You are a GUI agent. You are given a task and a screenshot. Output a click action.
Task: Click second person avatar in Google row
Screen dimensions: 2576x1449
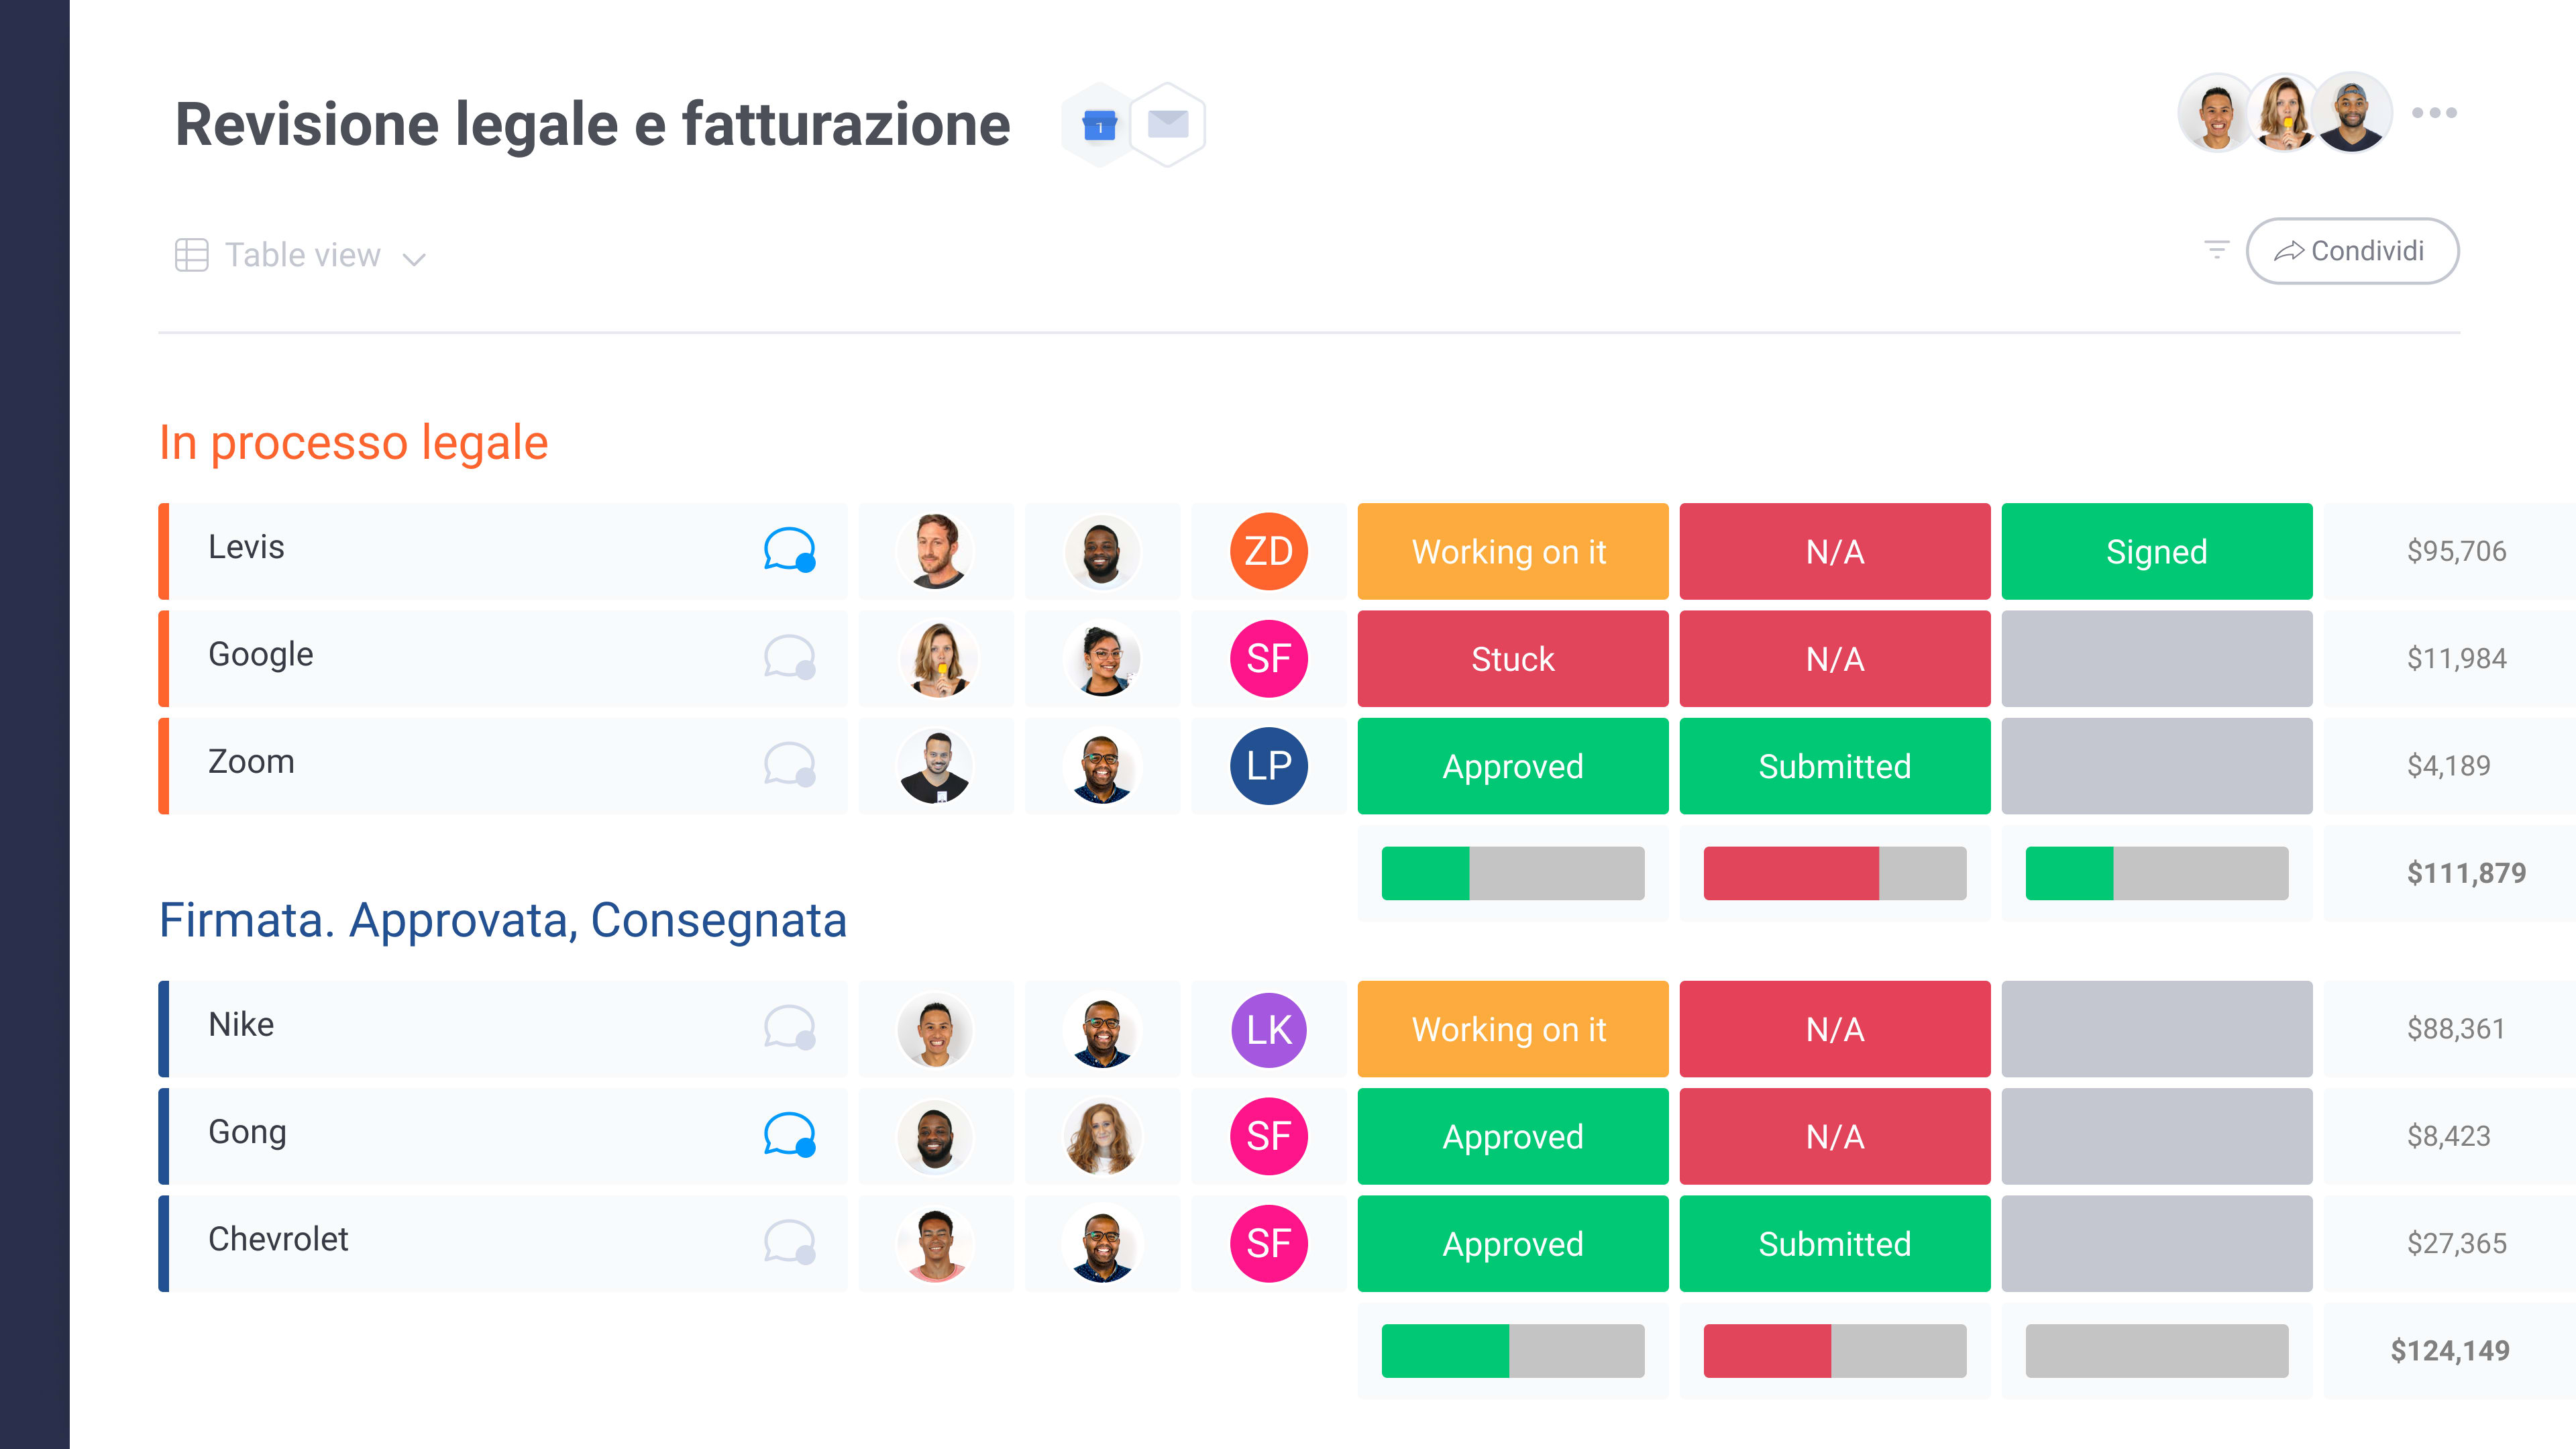pos(1102,658)
